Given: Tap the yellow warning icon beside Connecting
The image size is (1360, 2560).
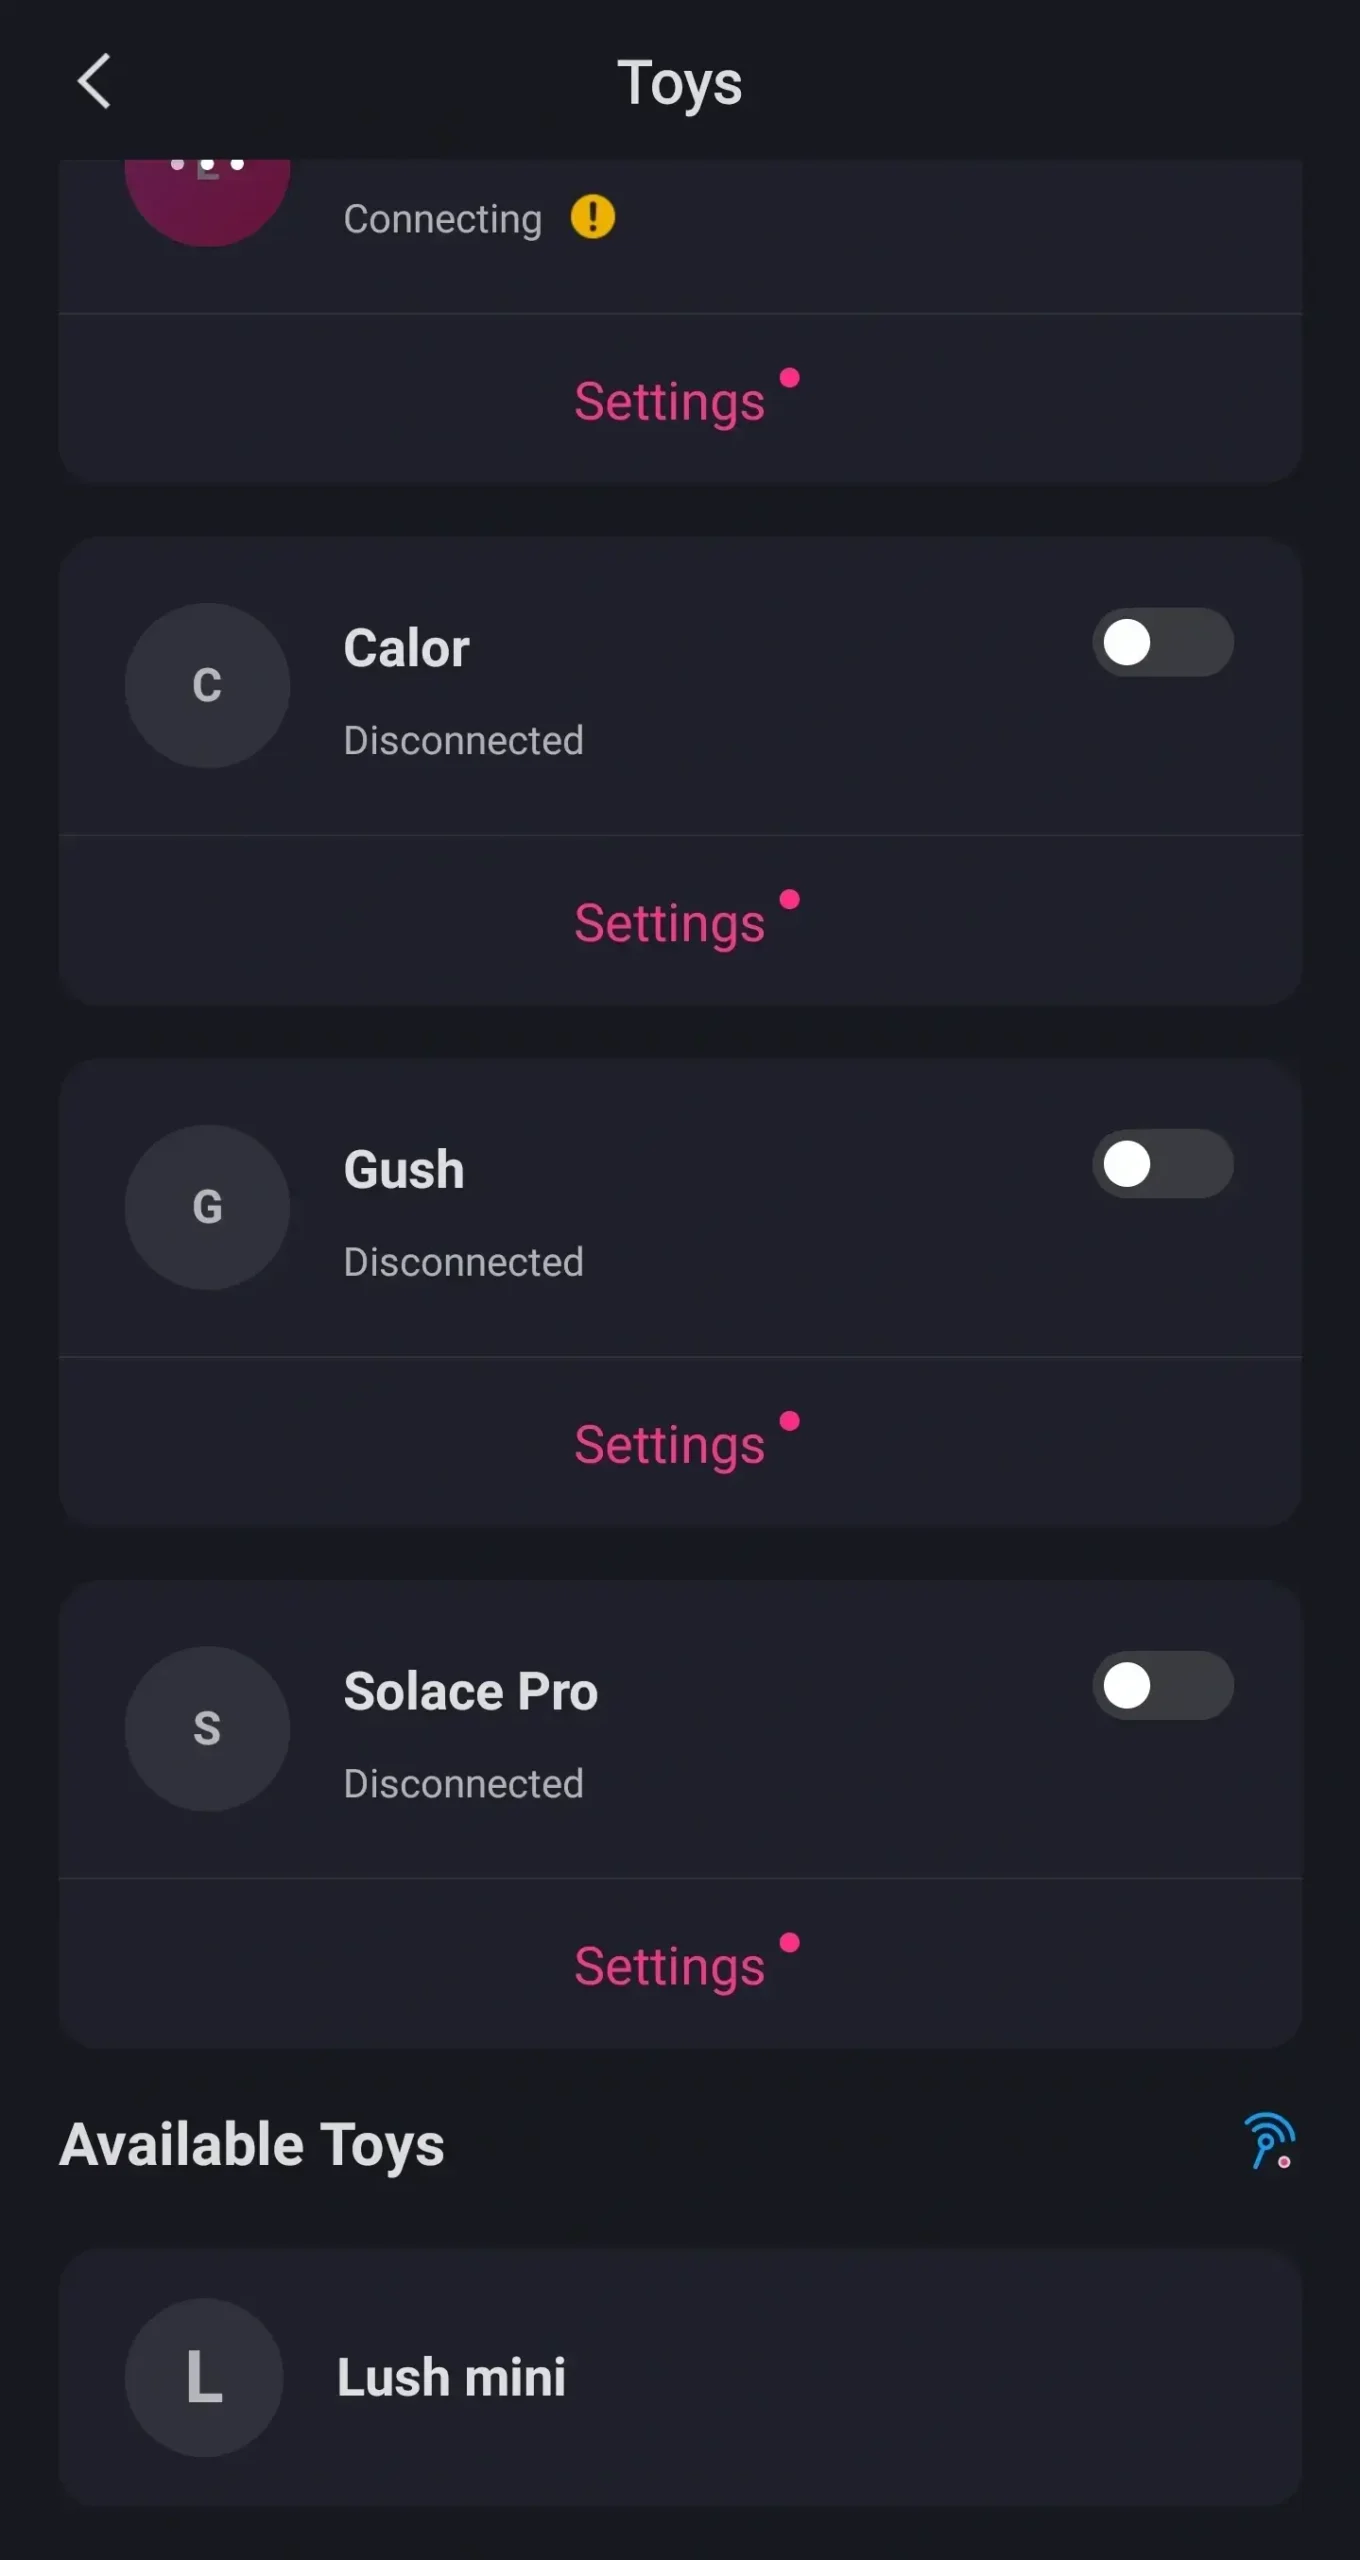Looking at the screenshot, I should [593, 217].
